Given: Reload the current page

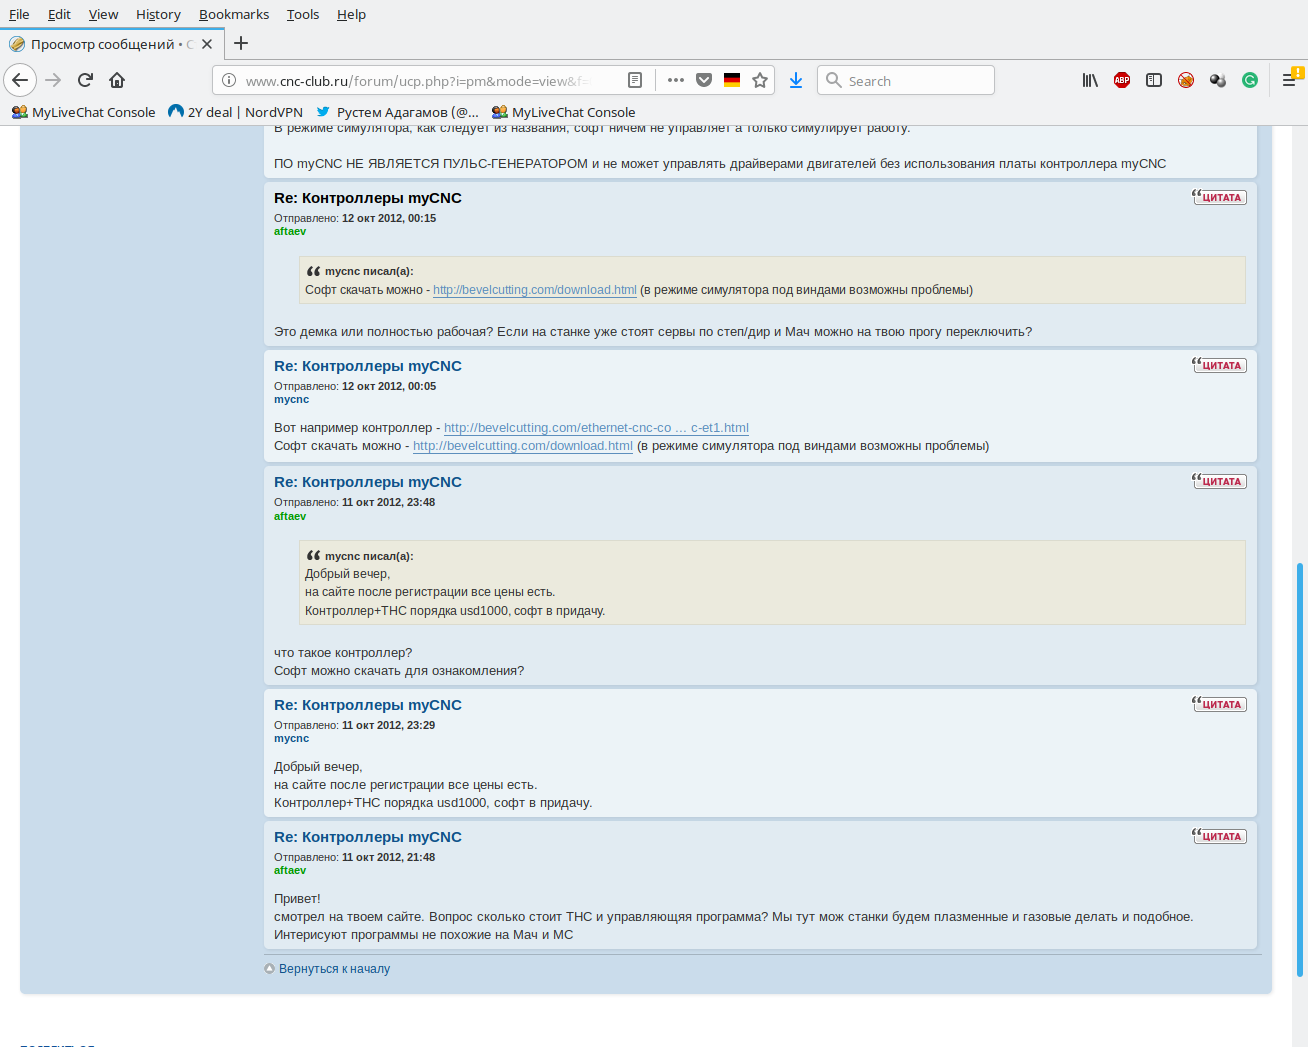Looking at the screenshot, I should (85, 80).
